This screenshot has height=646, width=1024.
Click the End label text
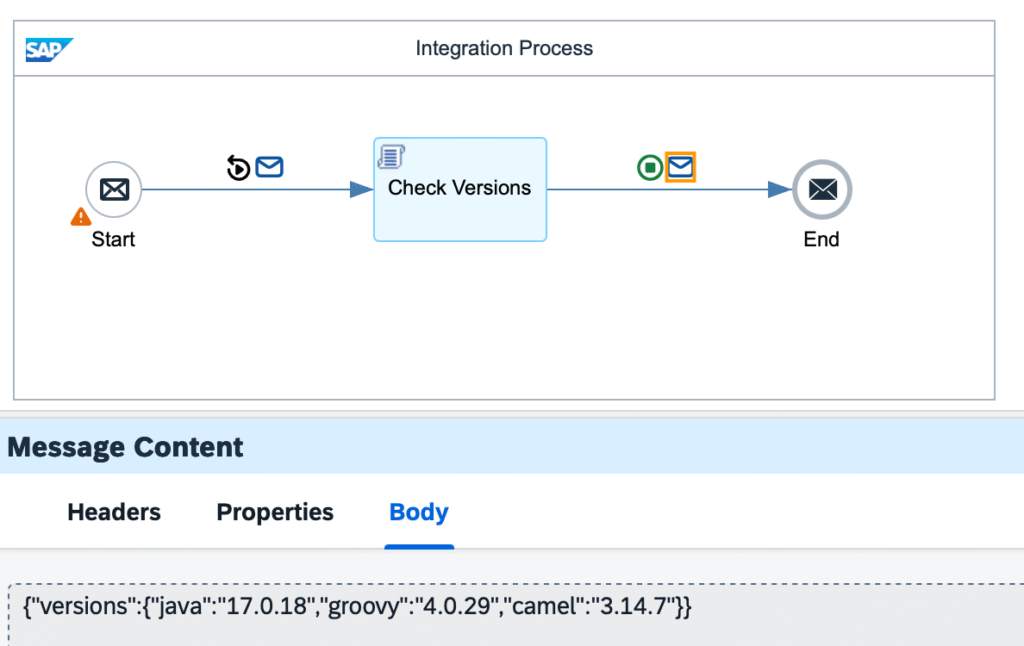point(822,240)
